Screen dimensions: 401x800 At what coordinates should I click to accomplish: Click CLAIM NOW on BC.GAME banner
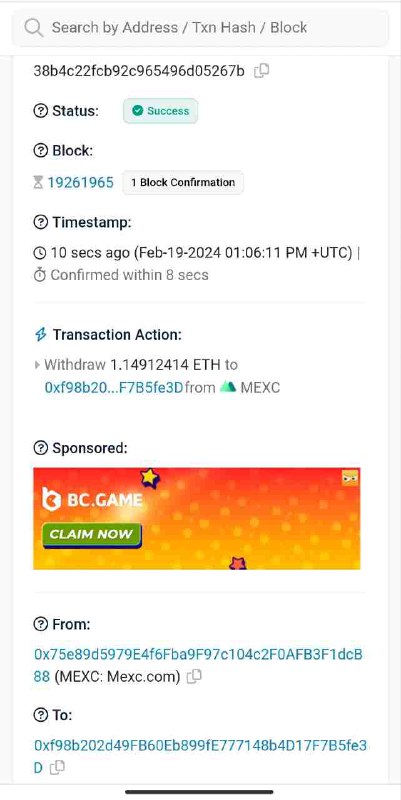click(92, 535)
